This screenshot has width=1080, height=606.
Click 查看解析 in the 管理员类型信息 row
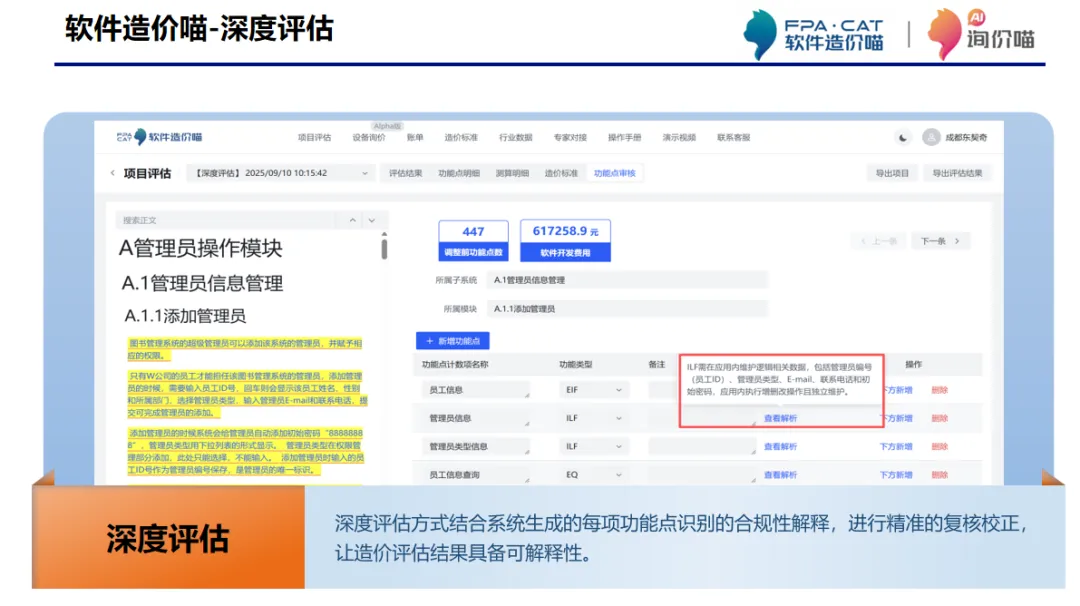[780, 447]
